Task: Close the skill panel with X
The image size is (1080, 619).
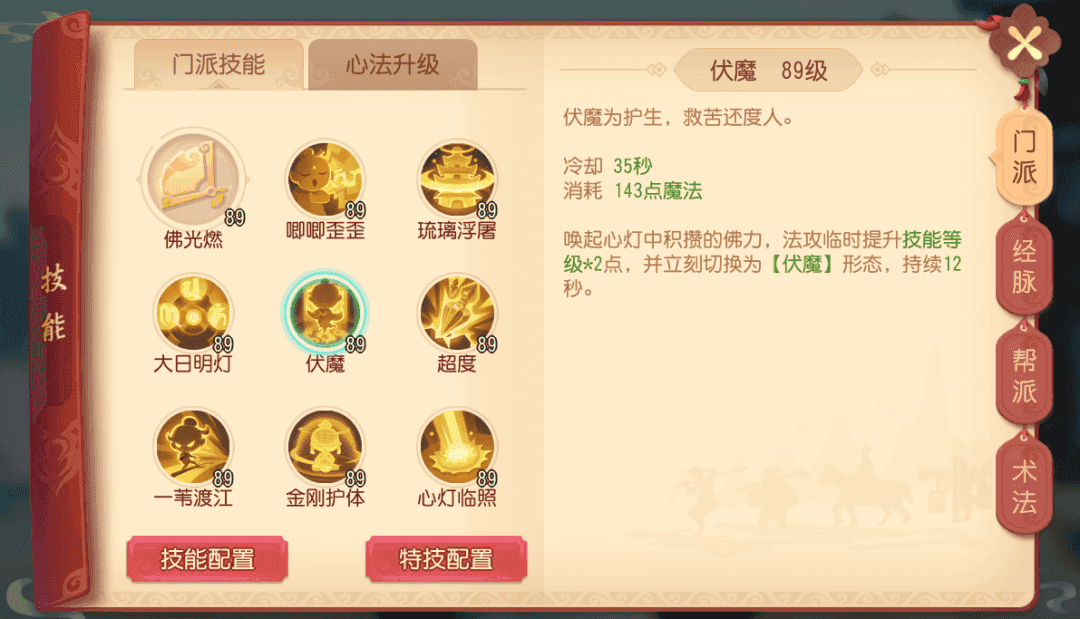Action: 1025,43
